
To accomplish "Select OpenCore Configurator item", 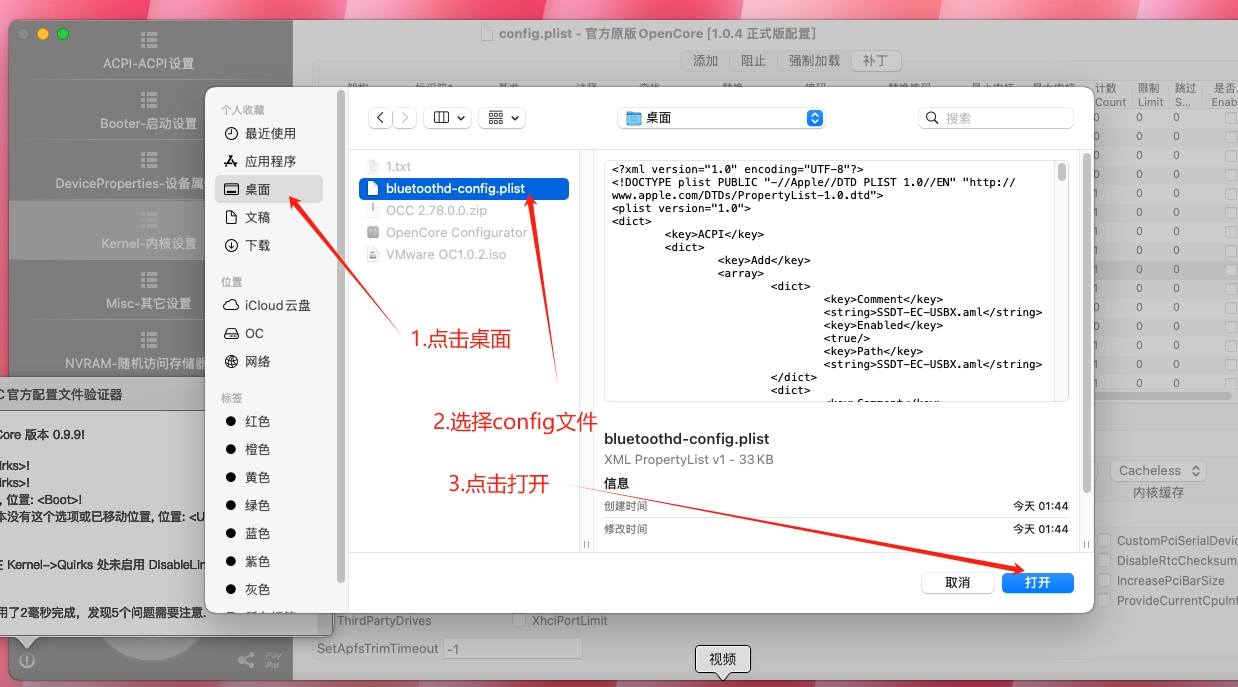I will pyautogui.click(x=464, y=232).
